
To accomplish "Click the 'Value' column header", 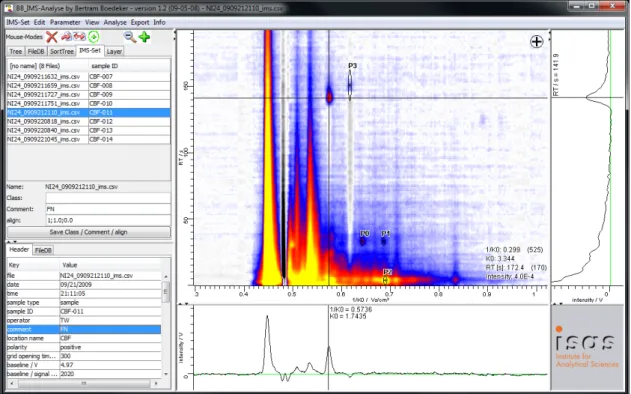I will point(110,265).
